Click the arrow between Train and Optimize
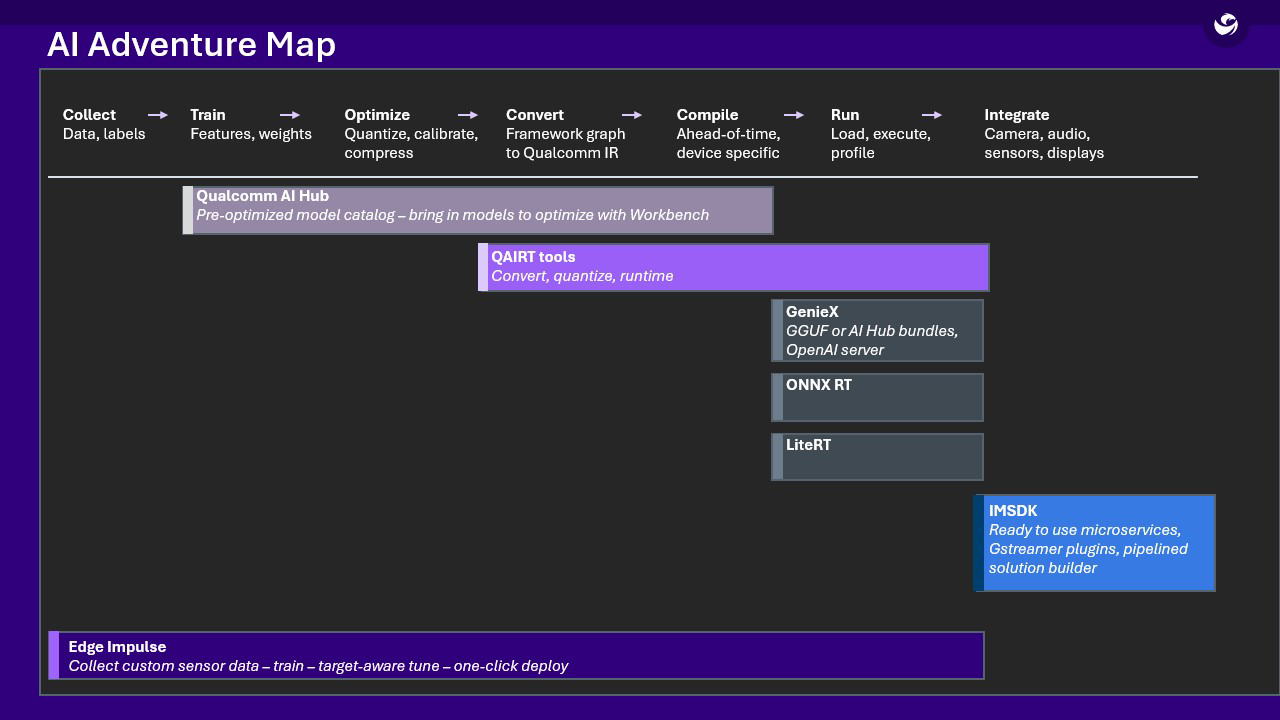Viewport: 1280px width, 720px height. pyautogui.click(x=290, y=115)
